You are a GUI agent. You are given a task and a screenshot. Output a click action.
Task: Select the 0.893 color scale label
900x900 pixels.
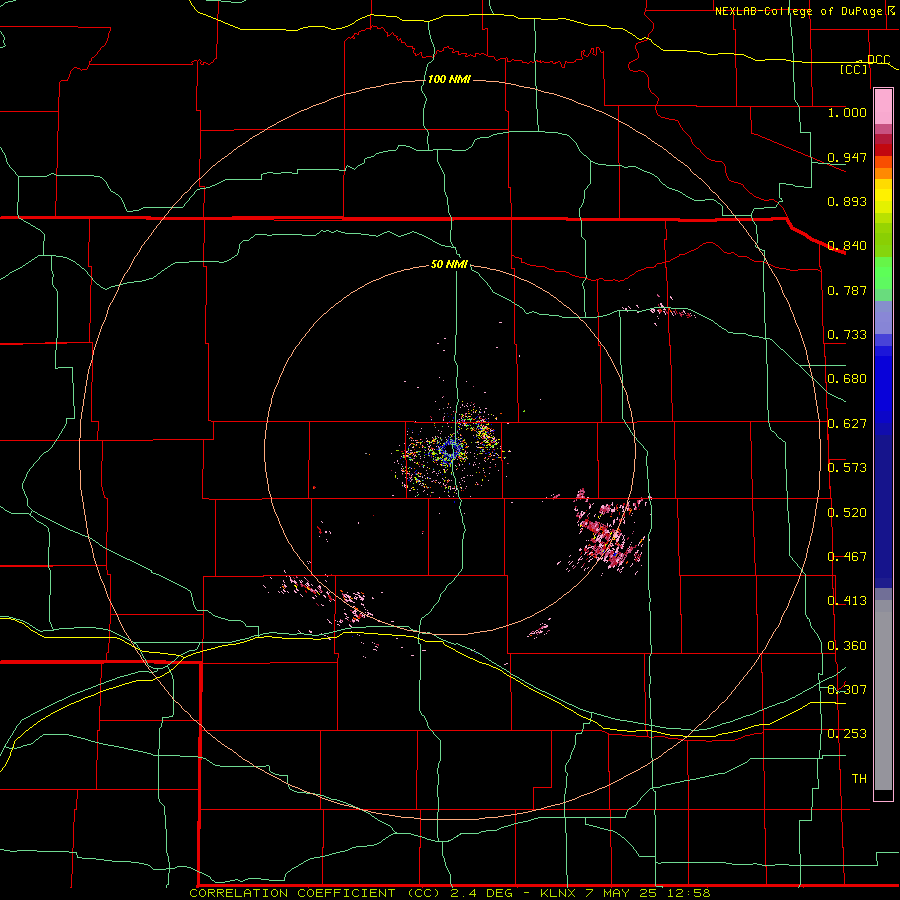[x=847, y=201]
